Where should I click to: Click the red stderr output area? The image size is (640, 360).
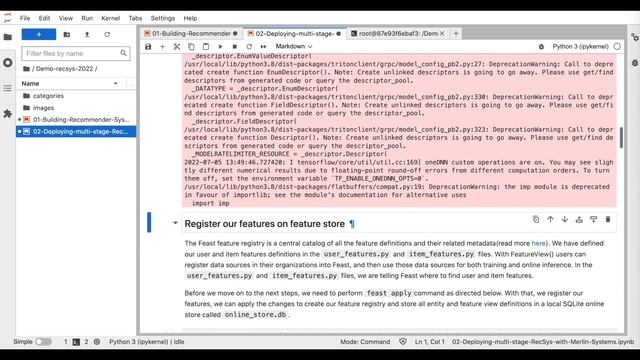[x=399, y=131]
